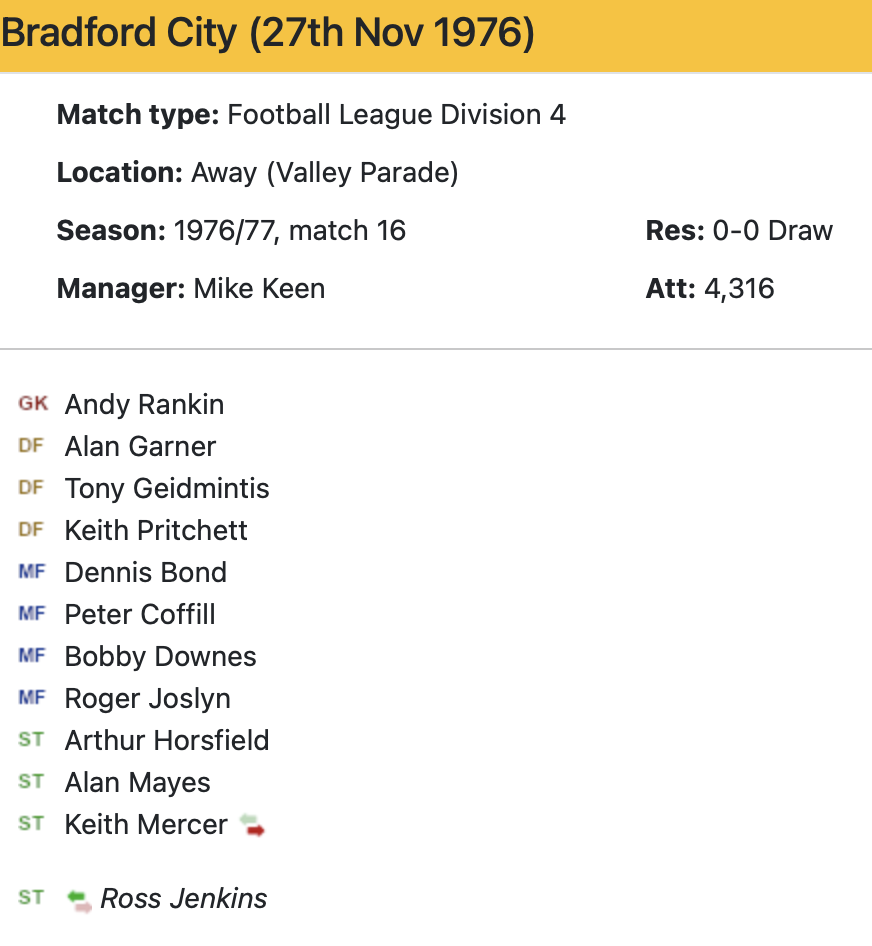This screenshot has width=872, height=946.
Task: Click substituted-off arrows icon next to Keith Mercer
Action: click(252, 826)
